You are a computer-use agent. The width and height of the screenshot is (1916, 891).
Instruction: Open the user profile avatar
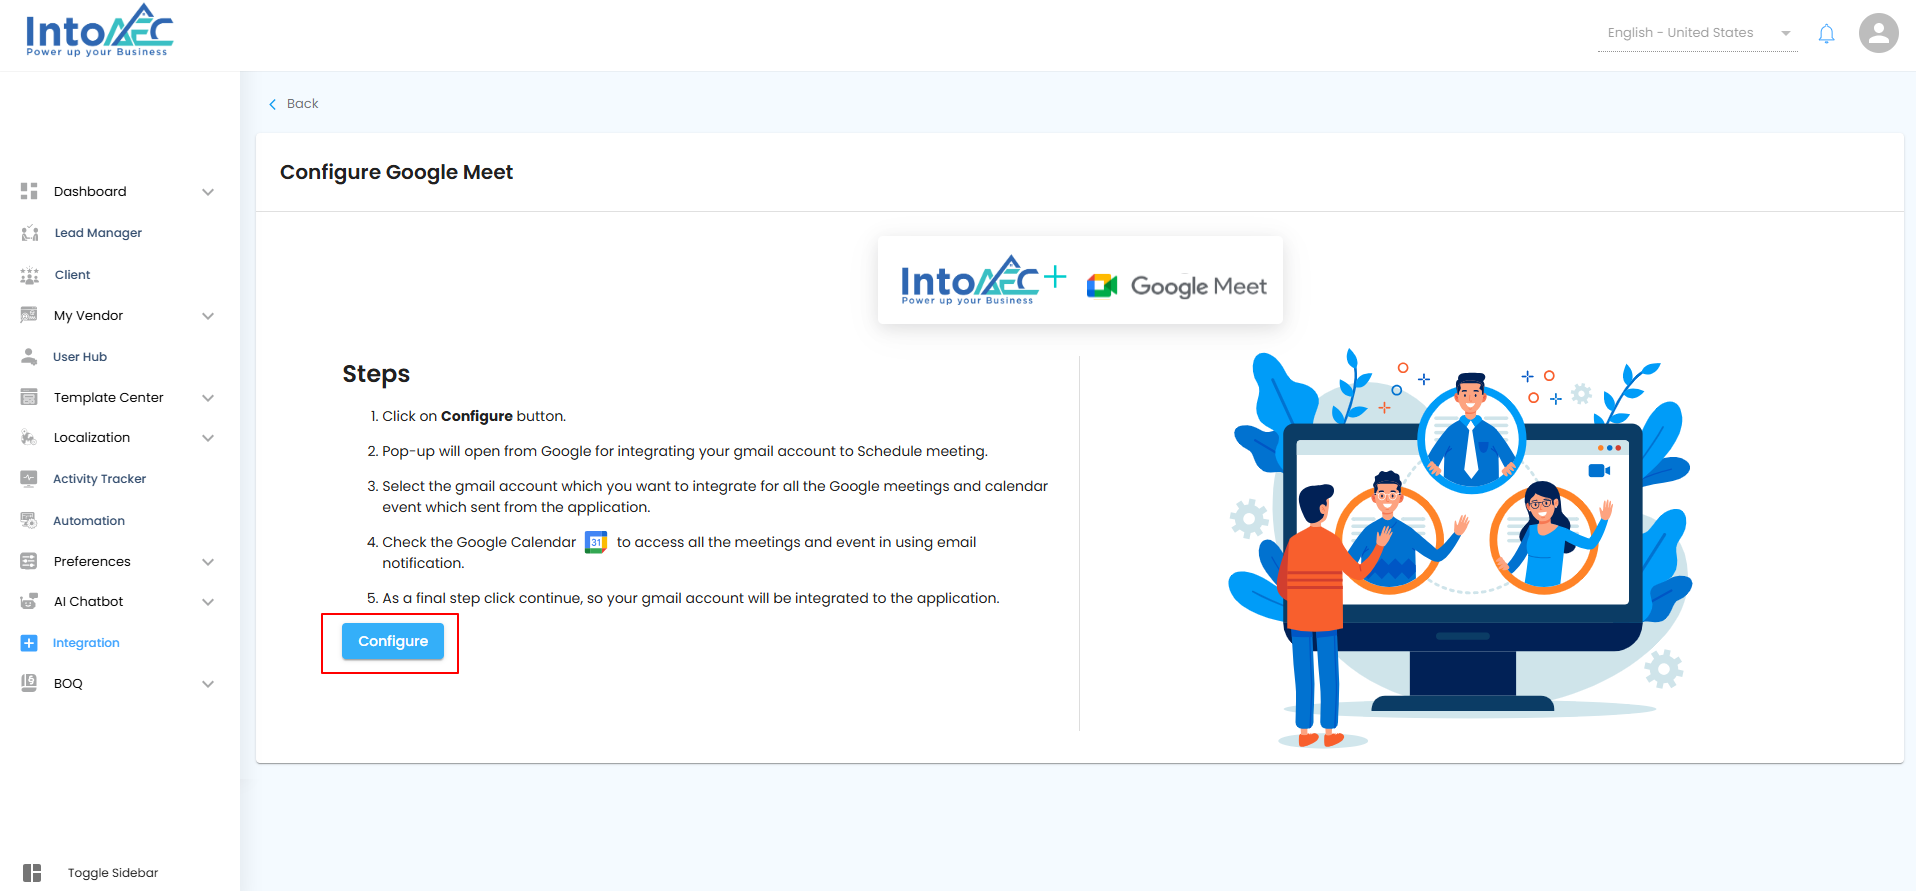(1878, 33)
